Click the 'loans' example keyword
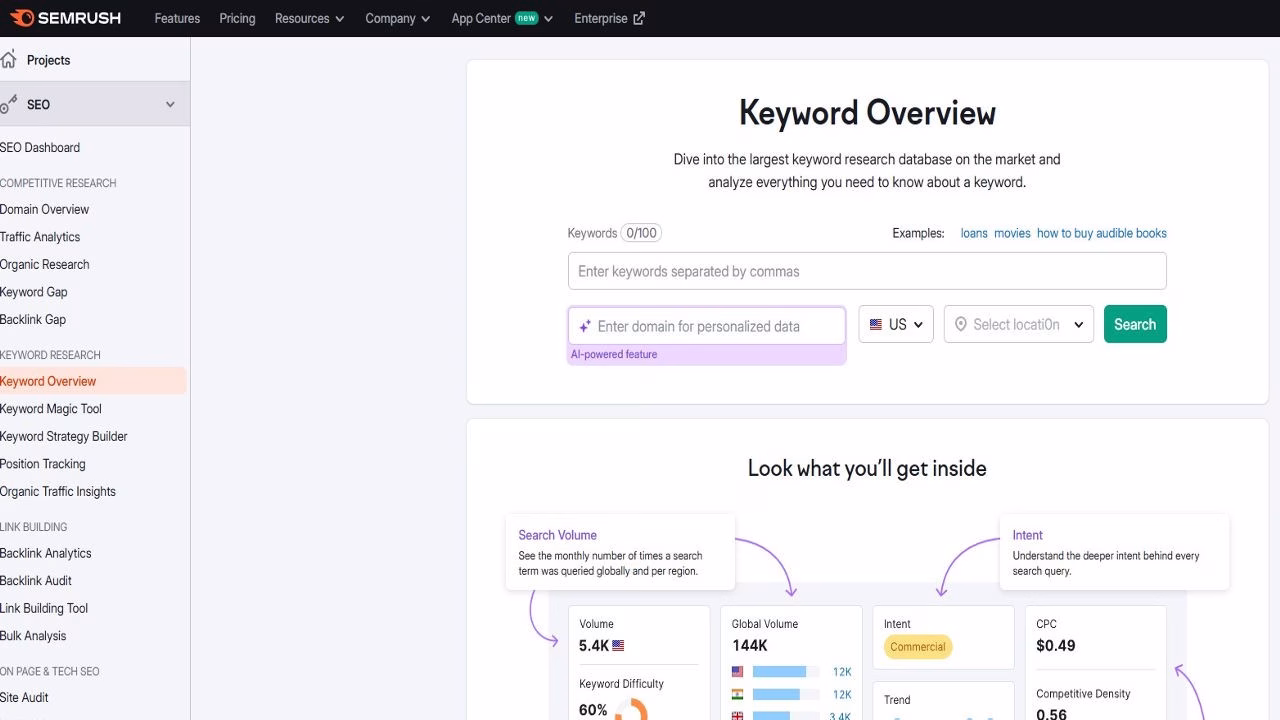 (973, 232)
